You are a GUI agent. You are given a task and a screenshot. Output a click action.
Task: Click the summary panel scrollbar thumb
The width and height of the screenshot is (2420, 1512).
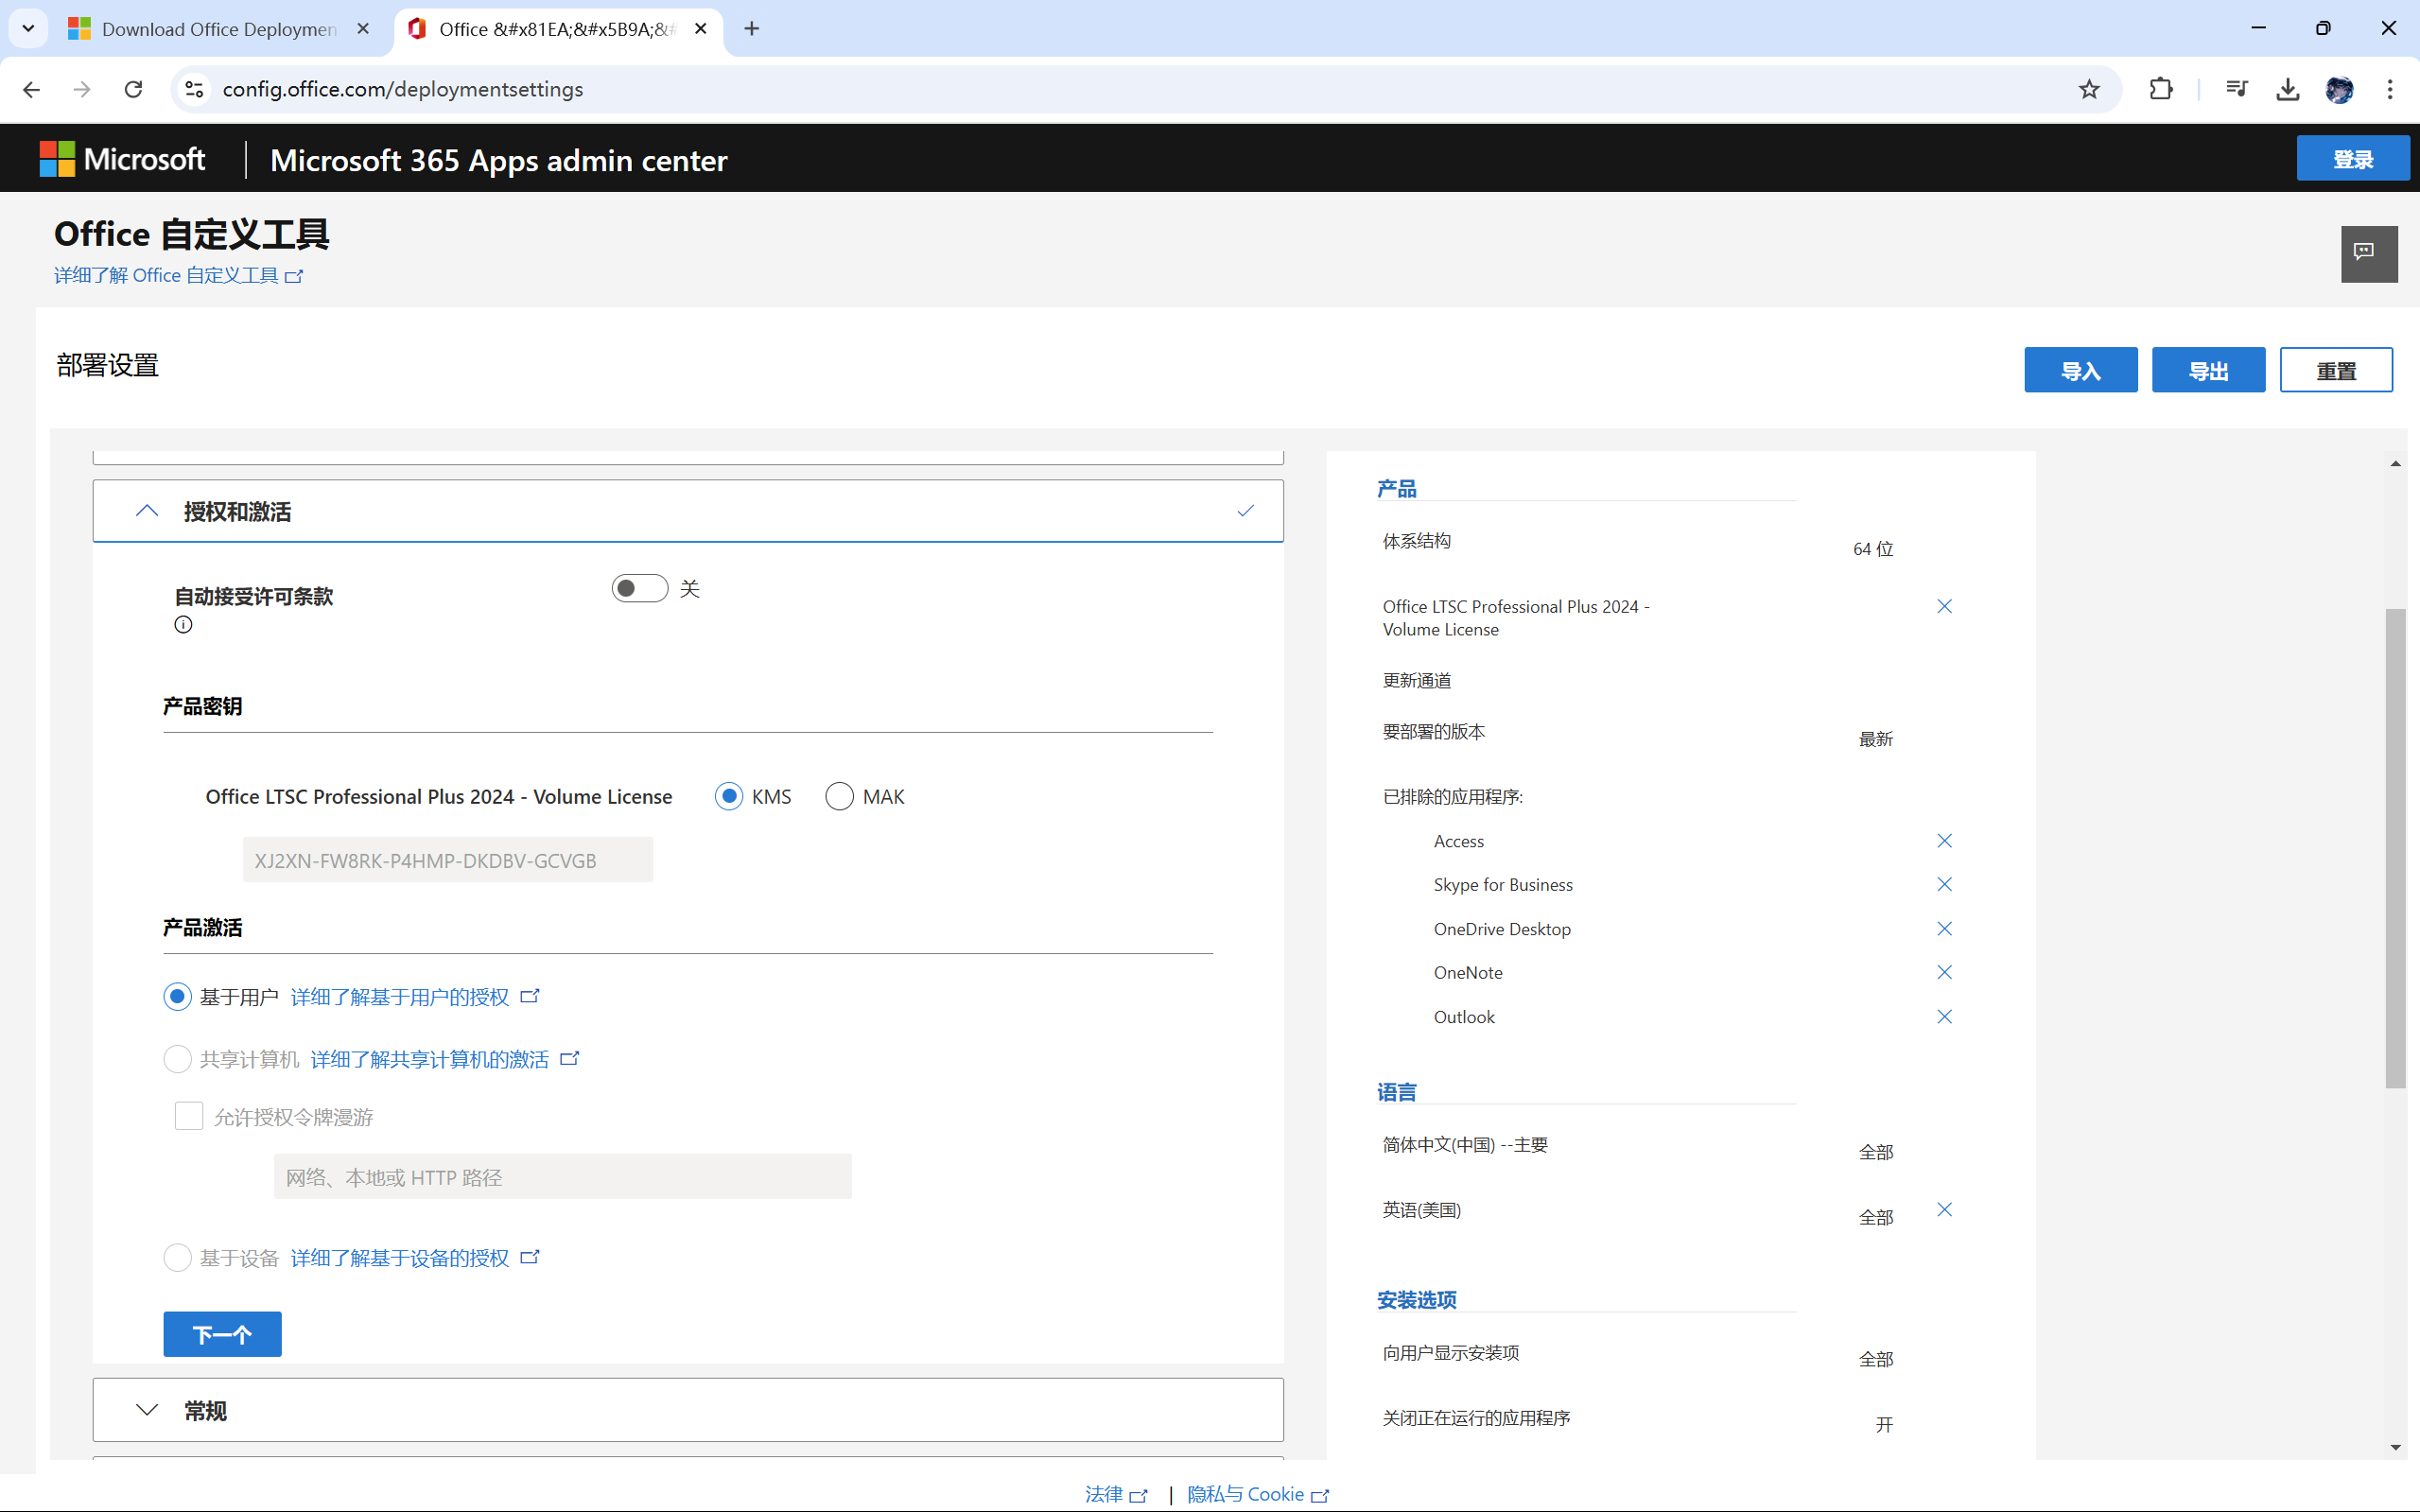point(2395,848)
